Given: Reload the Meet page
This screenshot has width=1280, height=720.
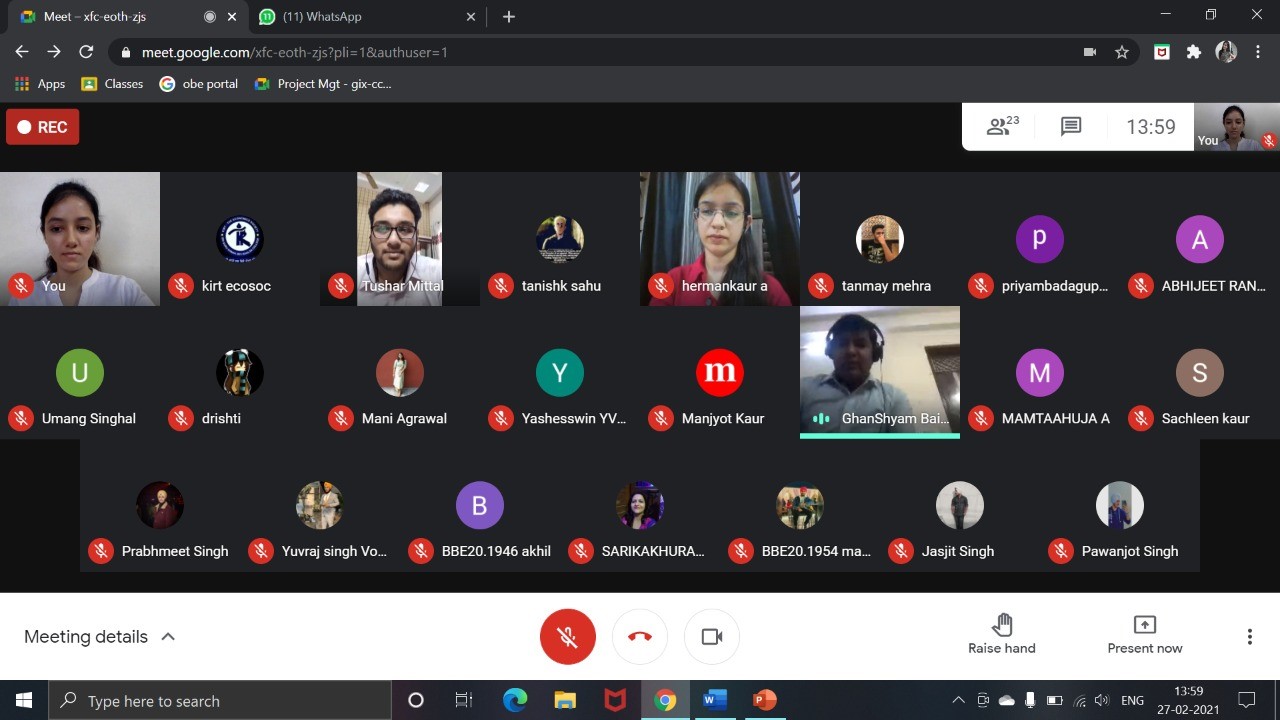Looking at the screenshot, I should point(86,52).
